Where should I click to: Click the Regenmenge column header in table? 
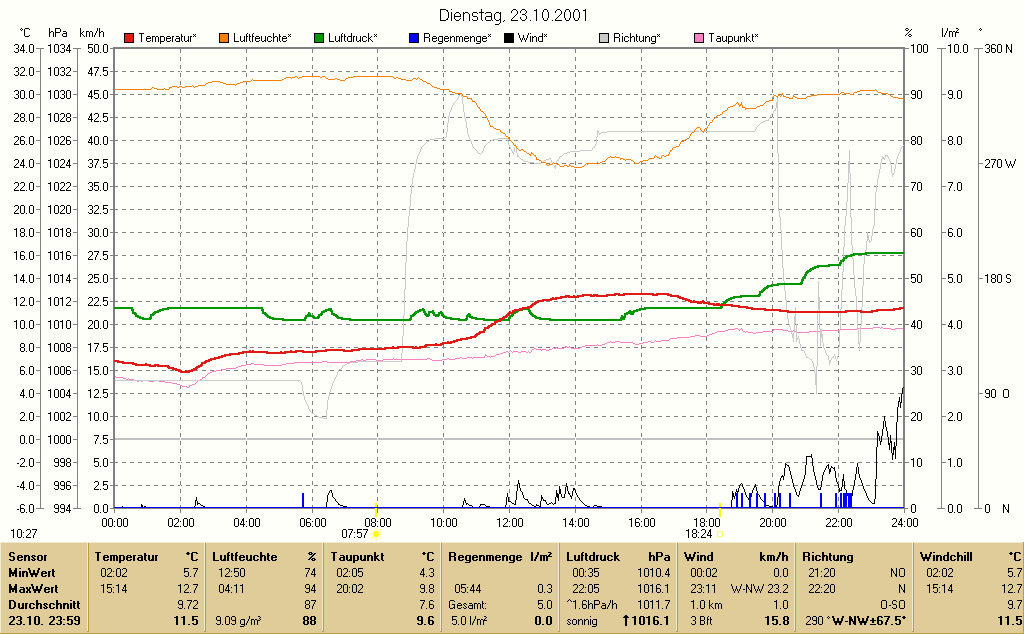(x=485, y=557)
